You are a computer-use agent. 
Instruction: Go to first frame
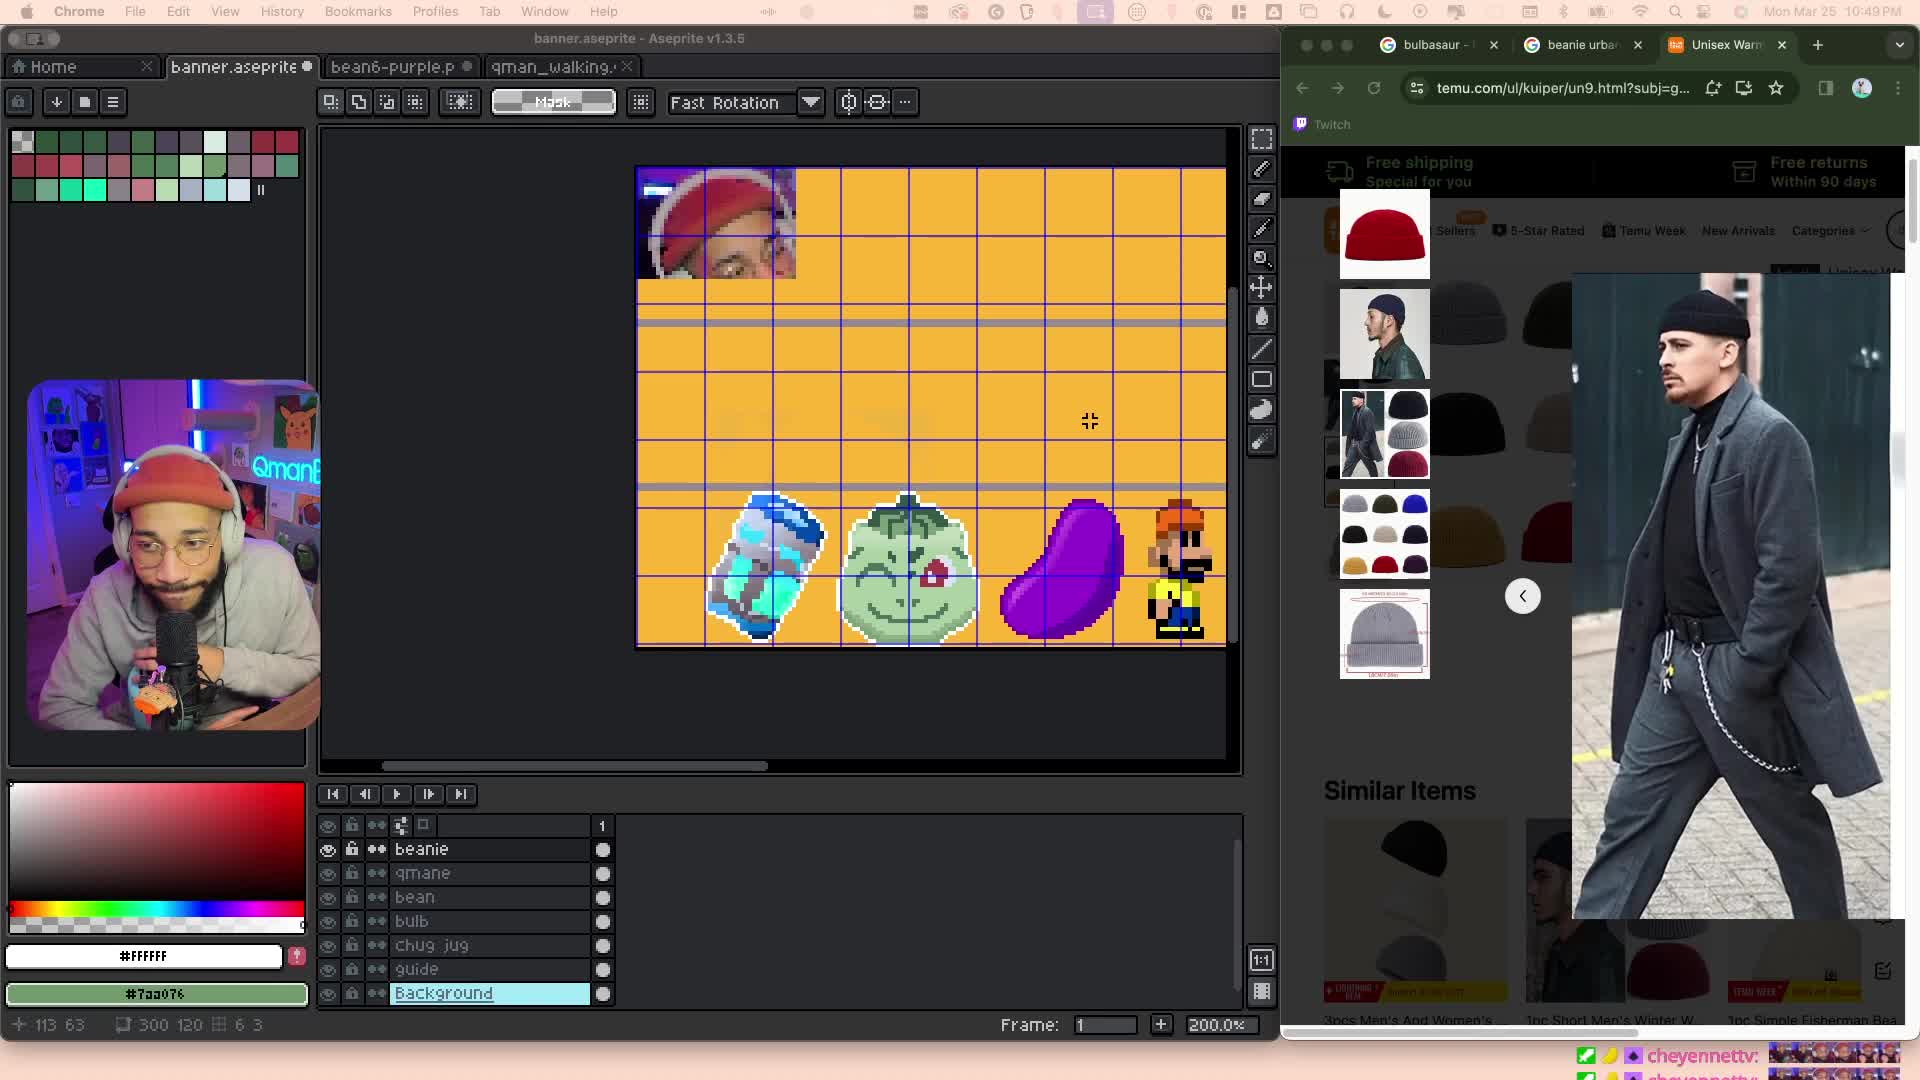pos(333,794)
